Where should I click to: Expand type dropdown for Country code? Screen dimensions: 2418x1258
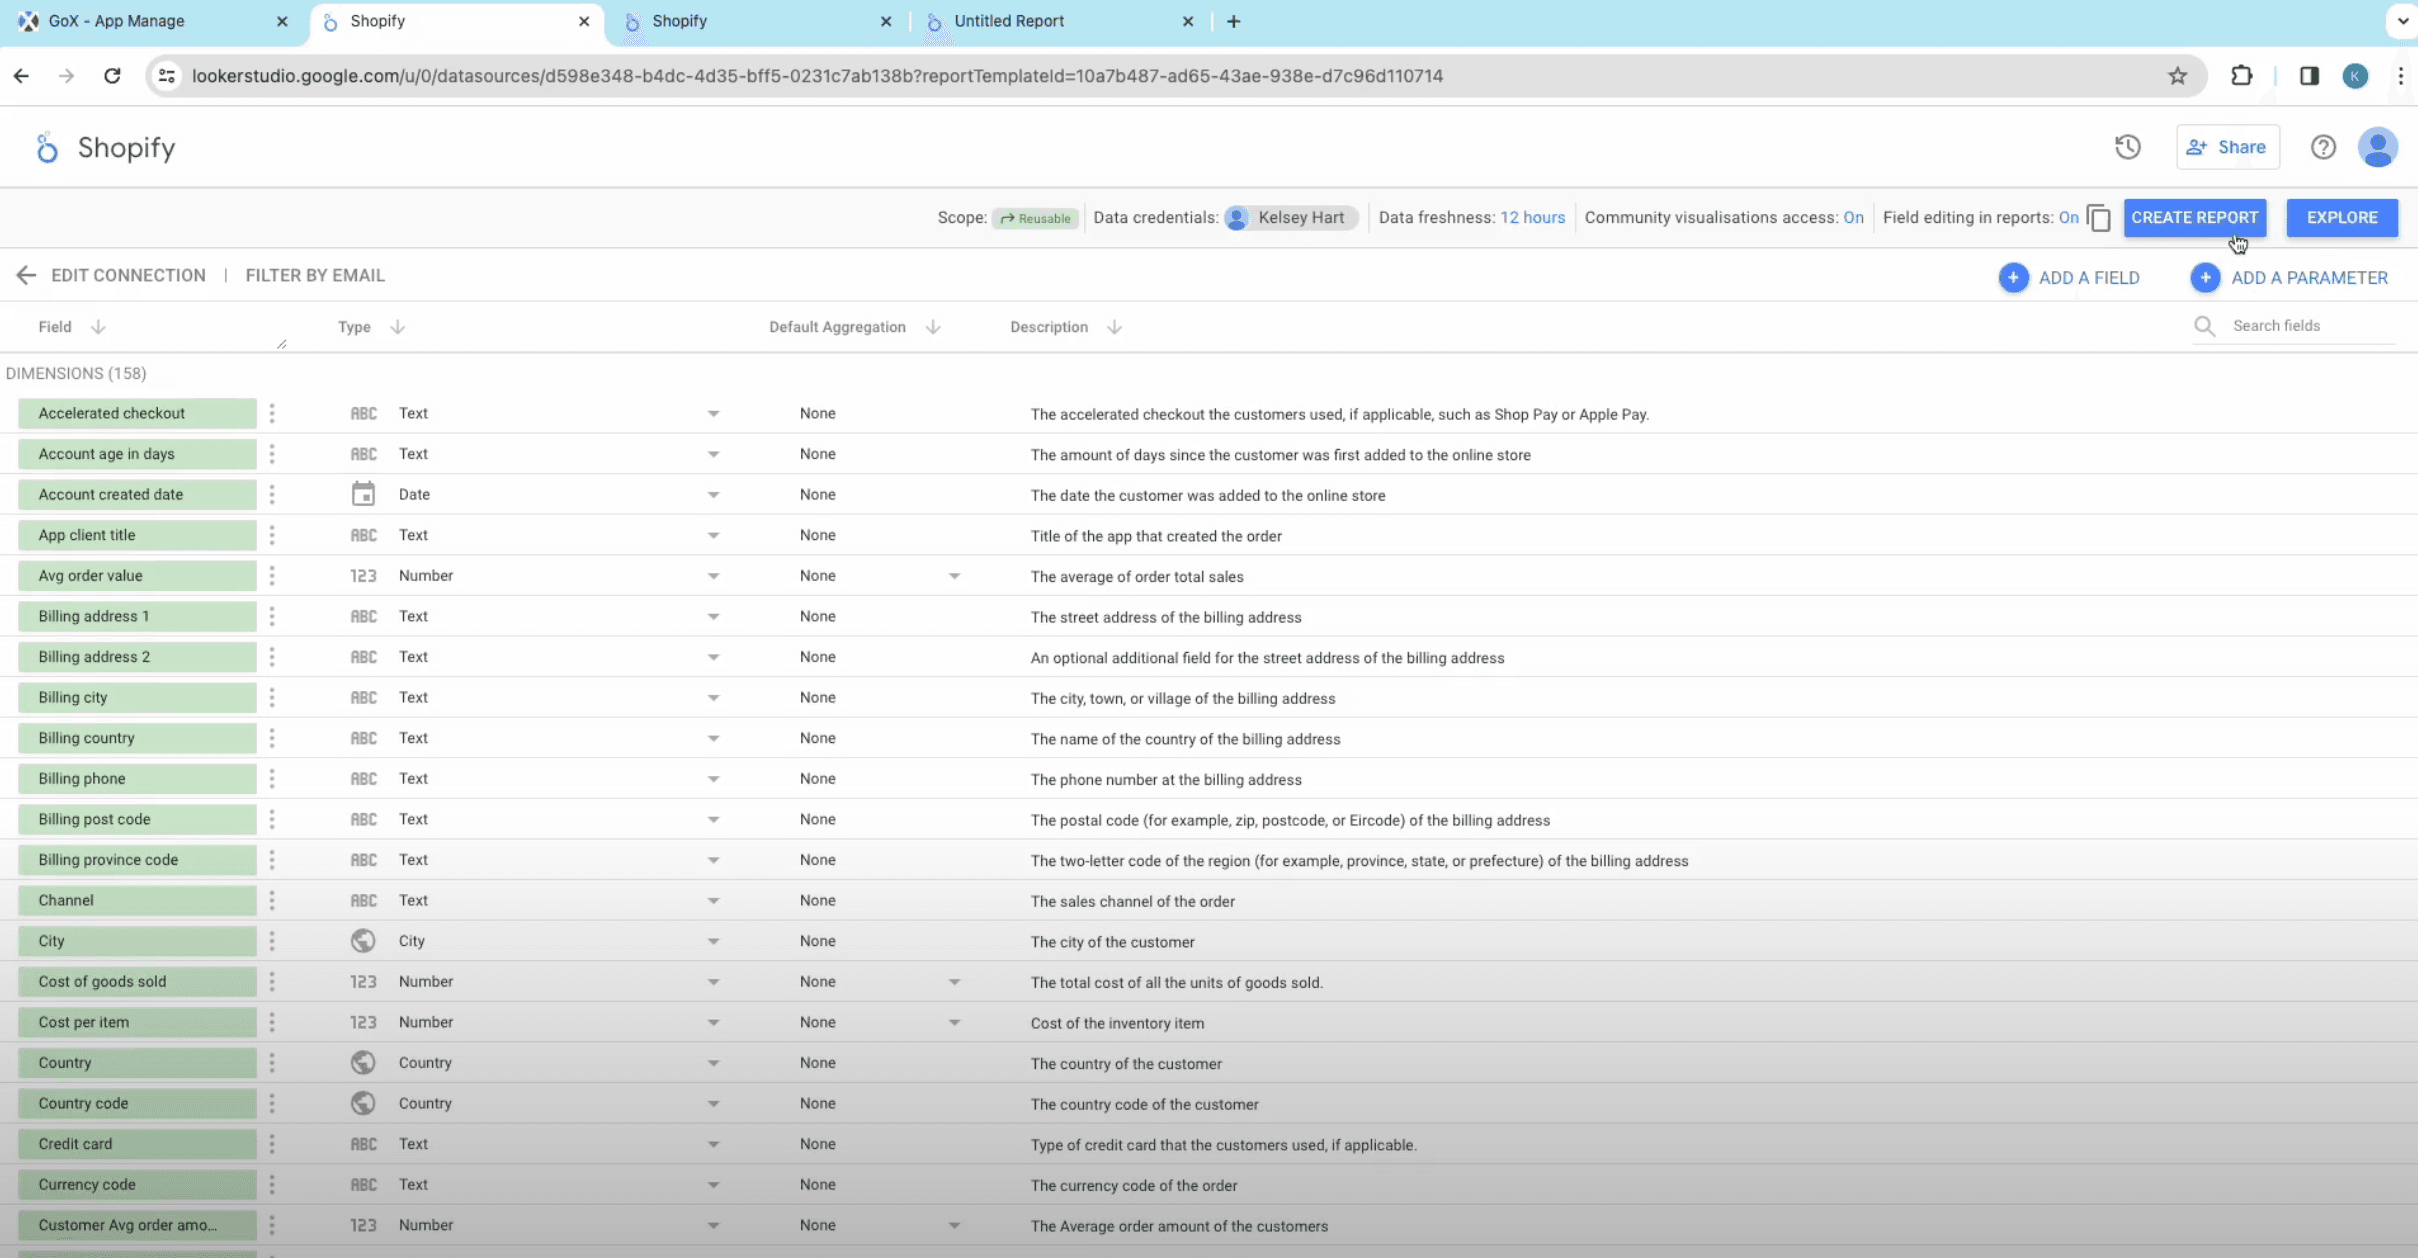713,1104
